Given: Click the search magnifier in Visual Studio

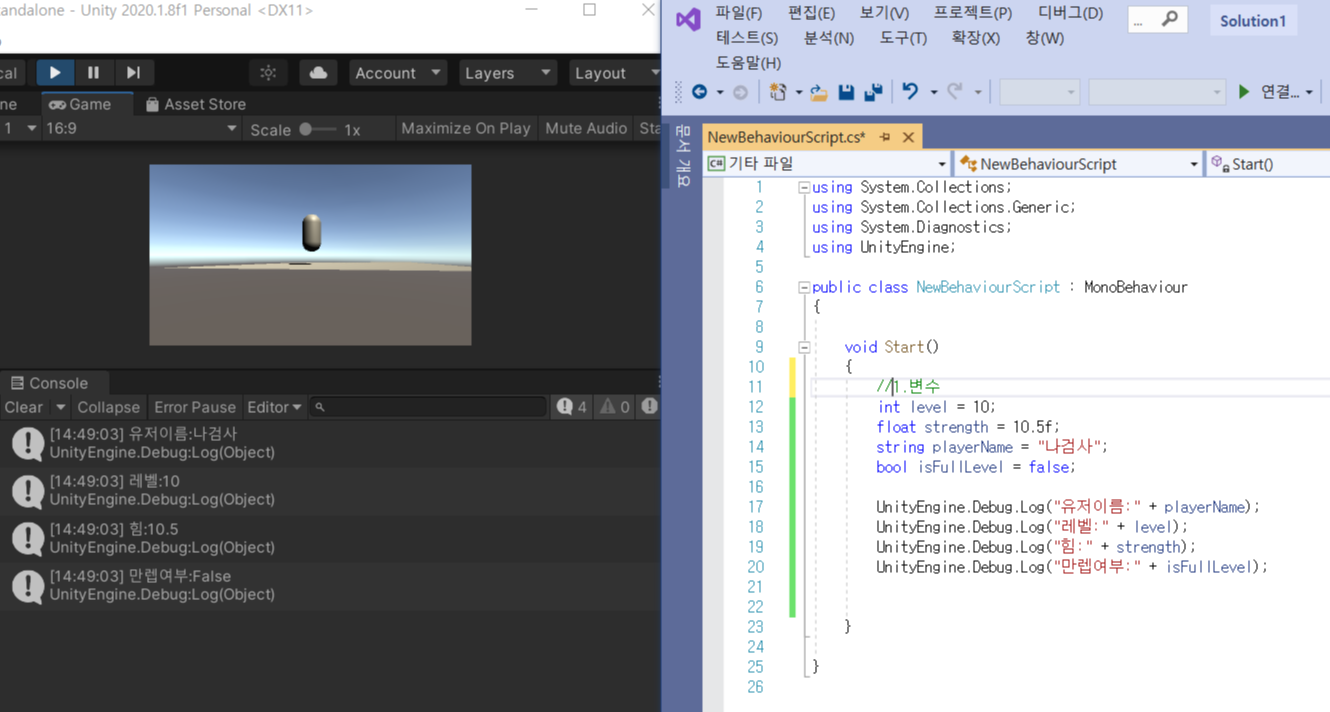Looking at the screenshot, I should 1169,19.
